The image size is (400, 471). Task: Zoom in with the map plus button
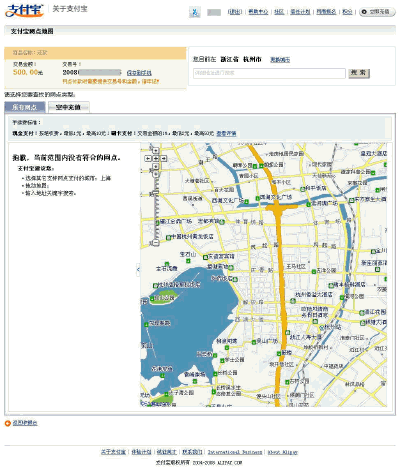(x=156, y=174)
